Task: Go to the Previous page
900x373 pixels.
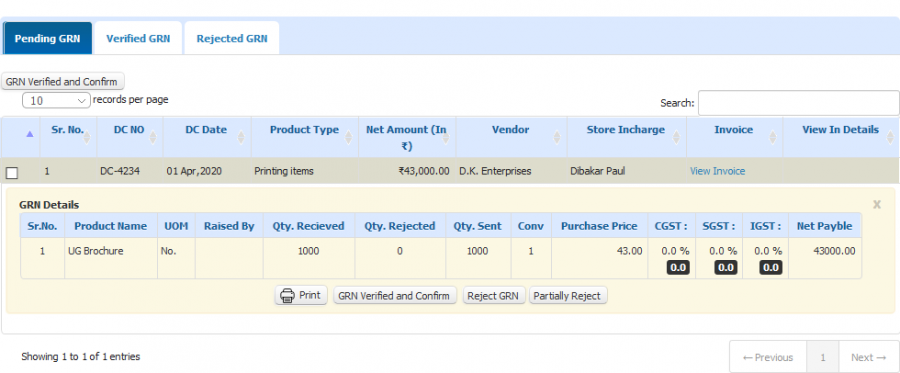Action: pos(768,358)
